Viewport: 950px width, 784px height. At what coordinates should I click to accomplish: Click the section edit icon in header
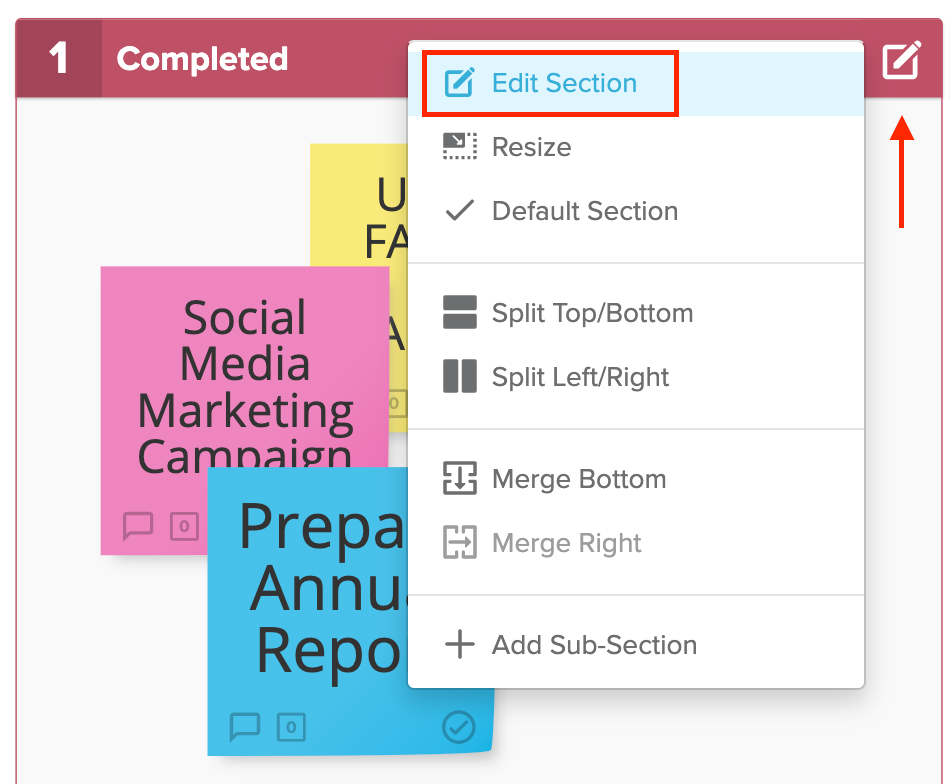[902, 60]
